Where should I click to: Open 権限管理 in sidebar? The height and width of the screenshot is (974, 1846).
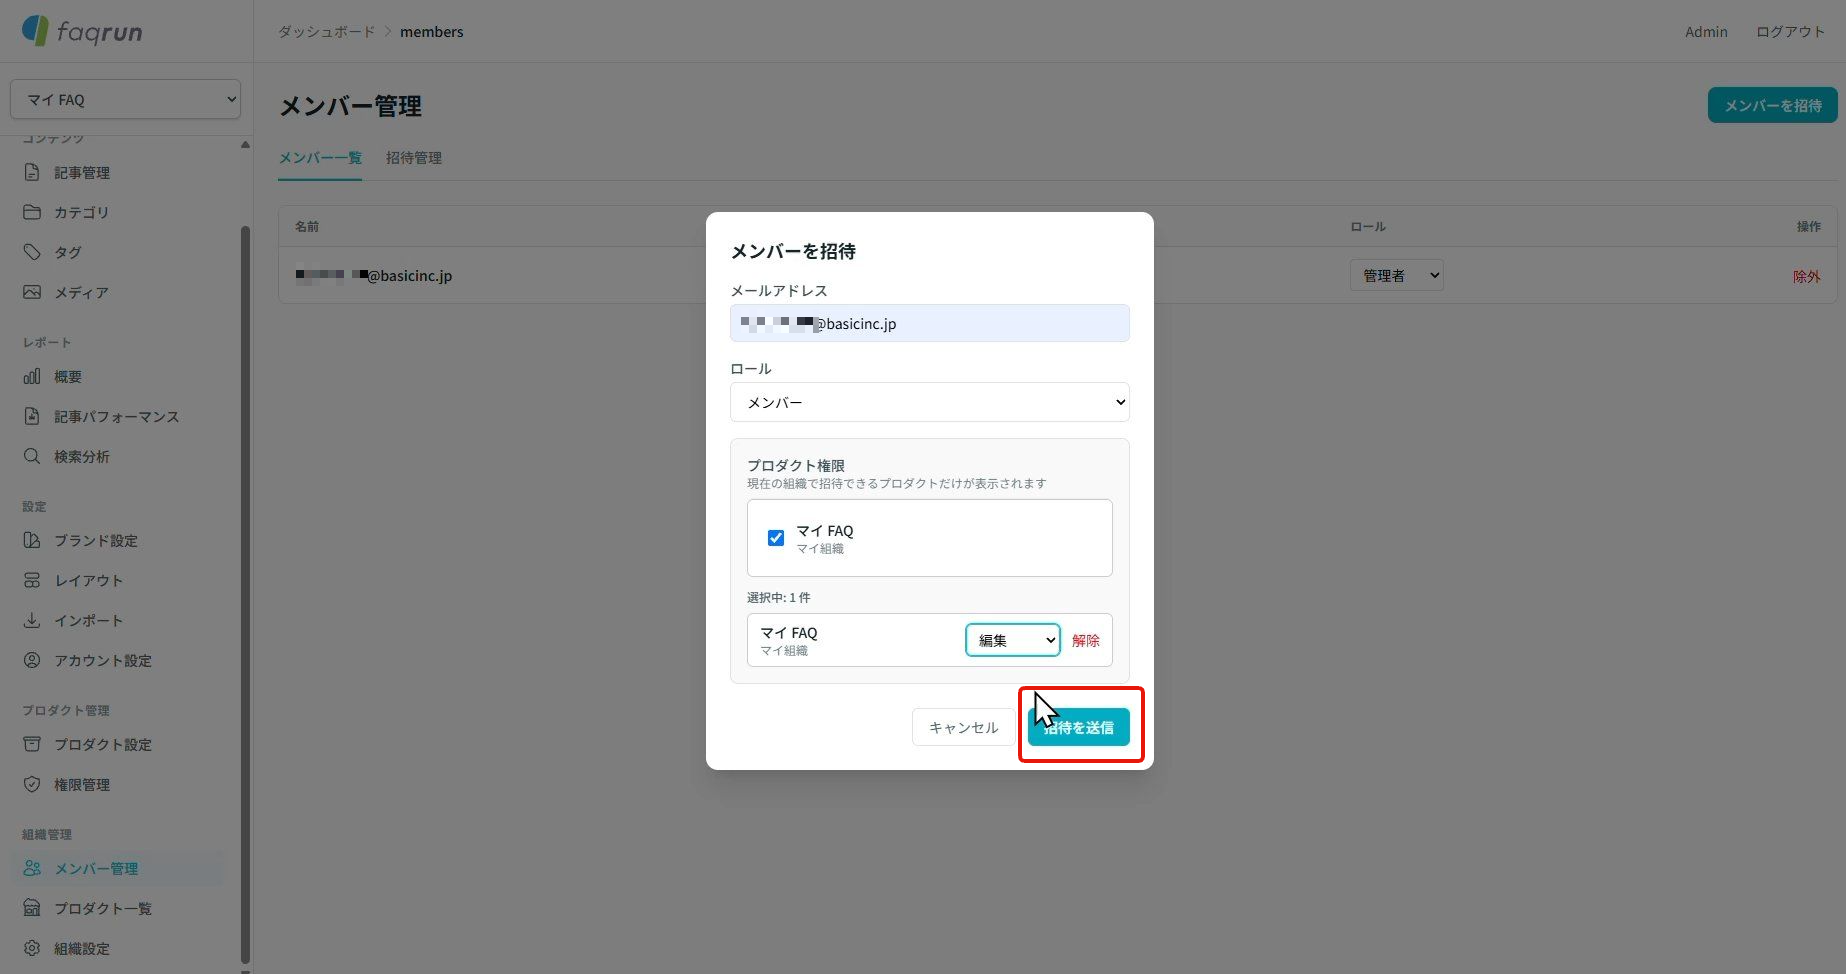coord(82,784)
